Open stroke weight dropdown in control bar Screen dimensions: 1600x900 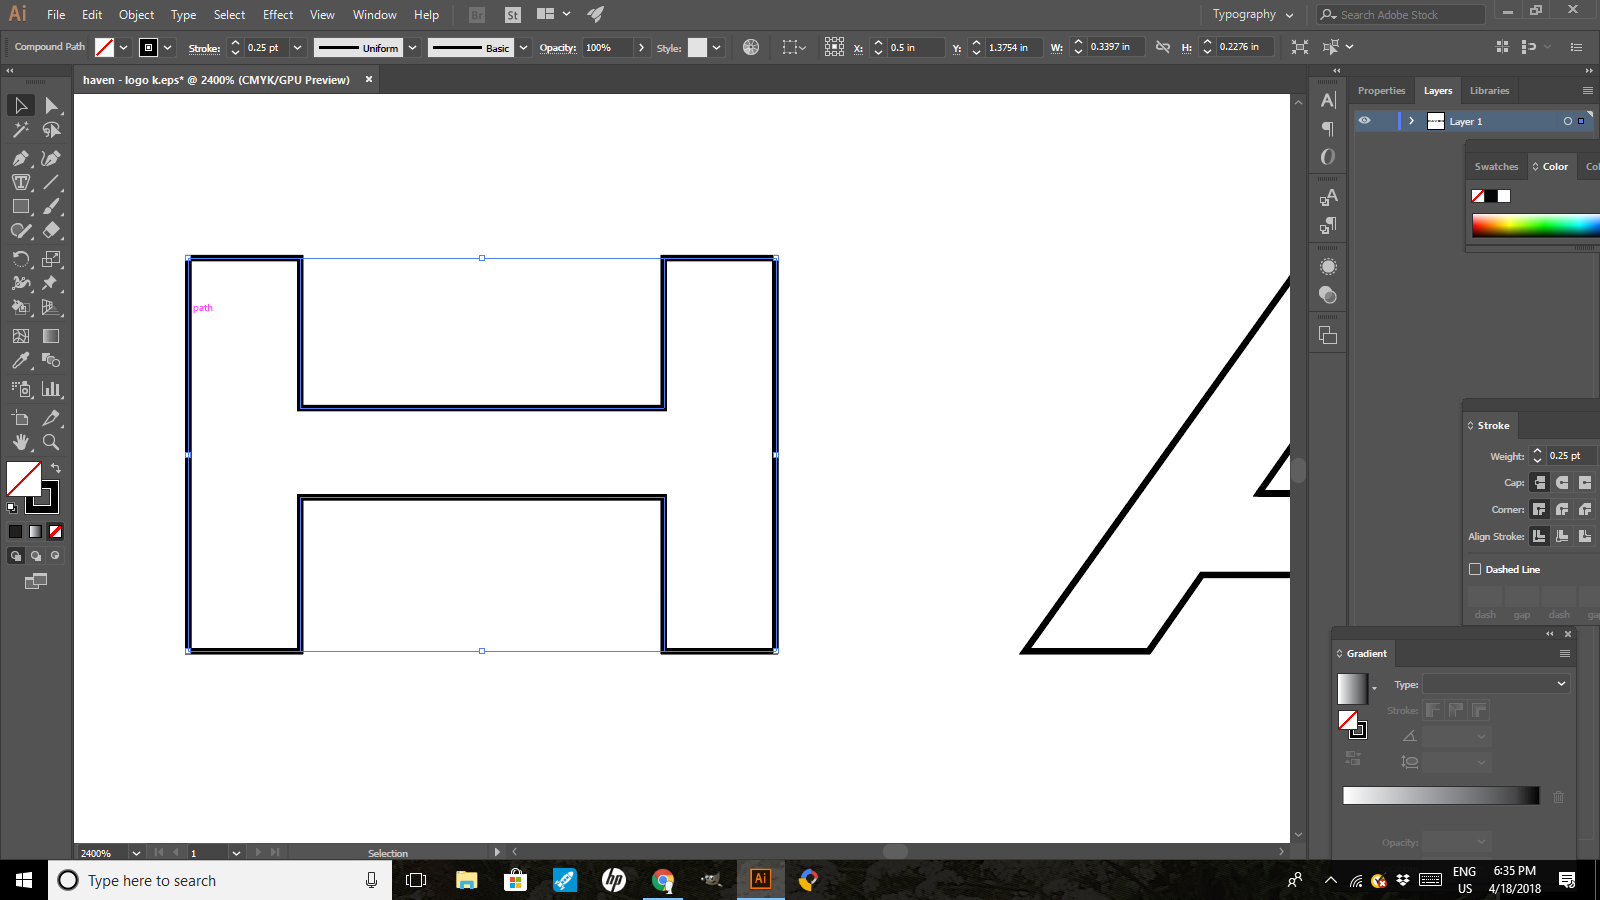297,47
